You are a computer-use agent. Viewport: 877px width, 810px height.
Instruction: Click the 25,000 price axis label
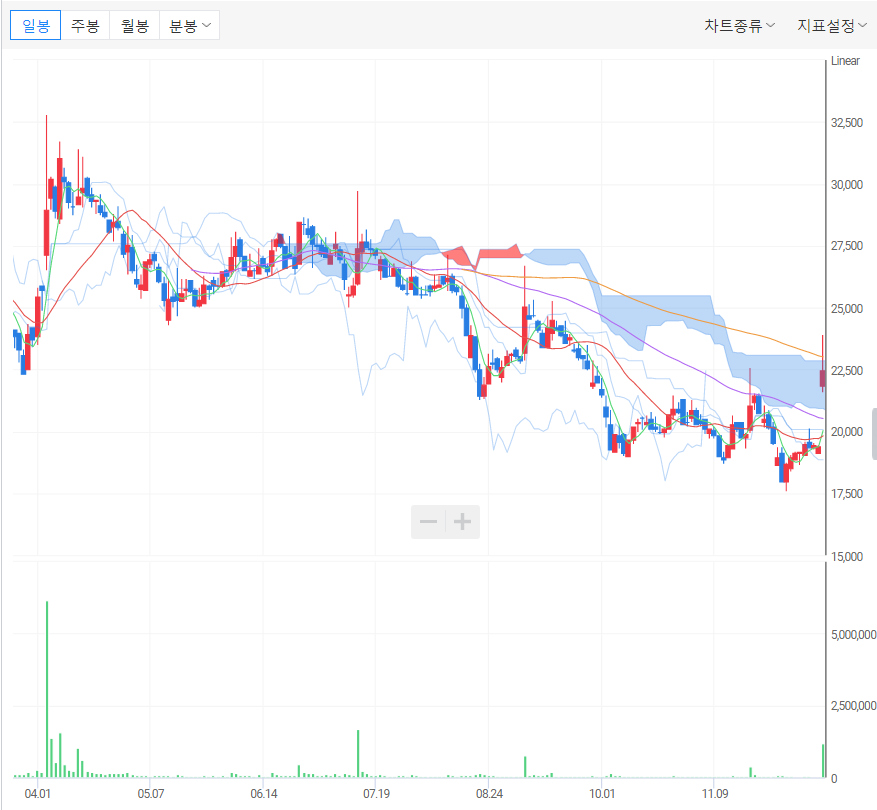point(847,309)
